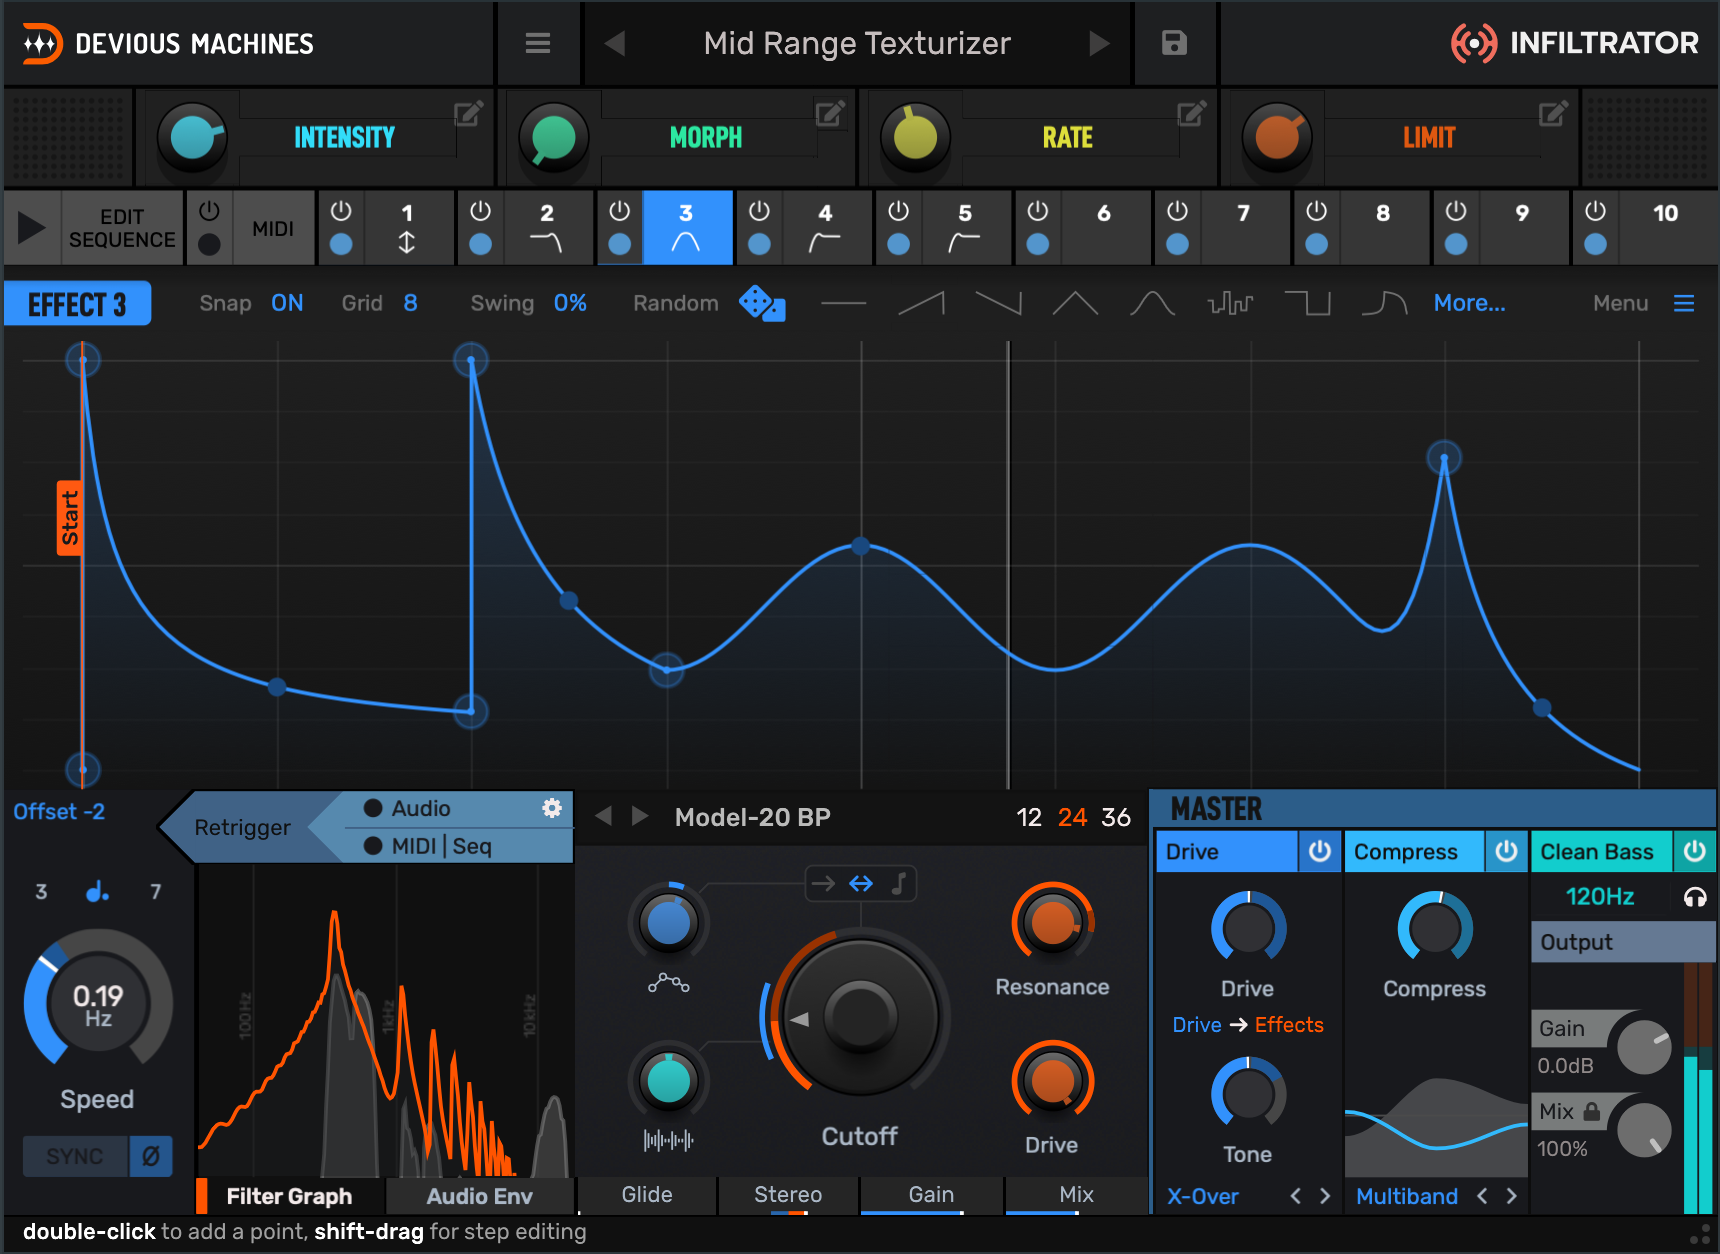Toggle power for effect slot 2
Image resolution: width=1720 pixels, height=1254 pixels.
coord(481,211)
